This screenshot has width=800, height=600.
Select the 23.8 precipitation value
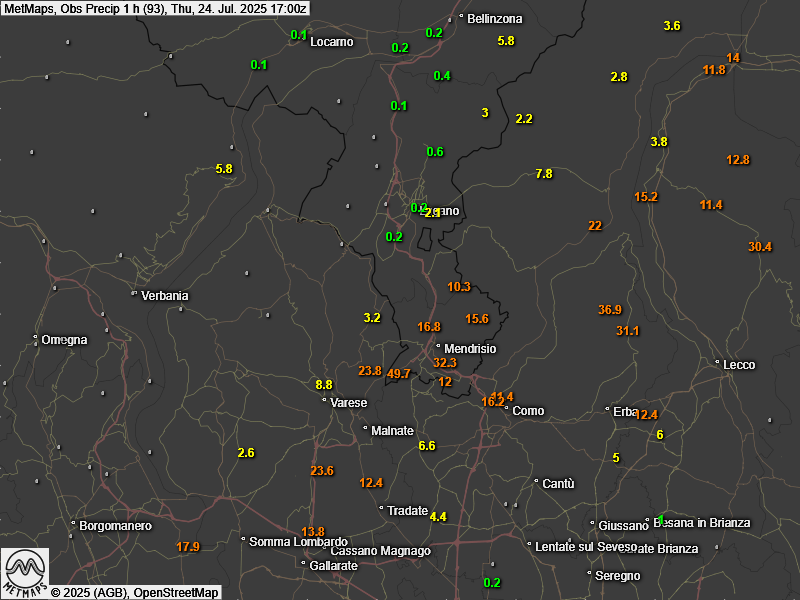pos(370,371)
